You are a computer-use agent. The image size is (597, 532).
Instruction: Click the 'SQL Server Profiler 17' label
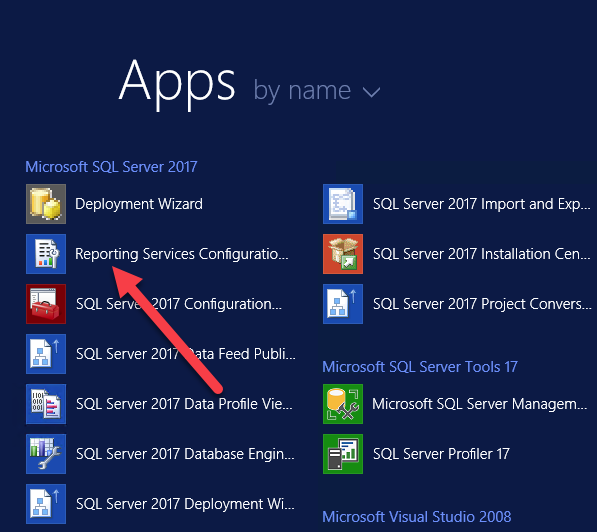tap(441, 454)
